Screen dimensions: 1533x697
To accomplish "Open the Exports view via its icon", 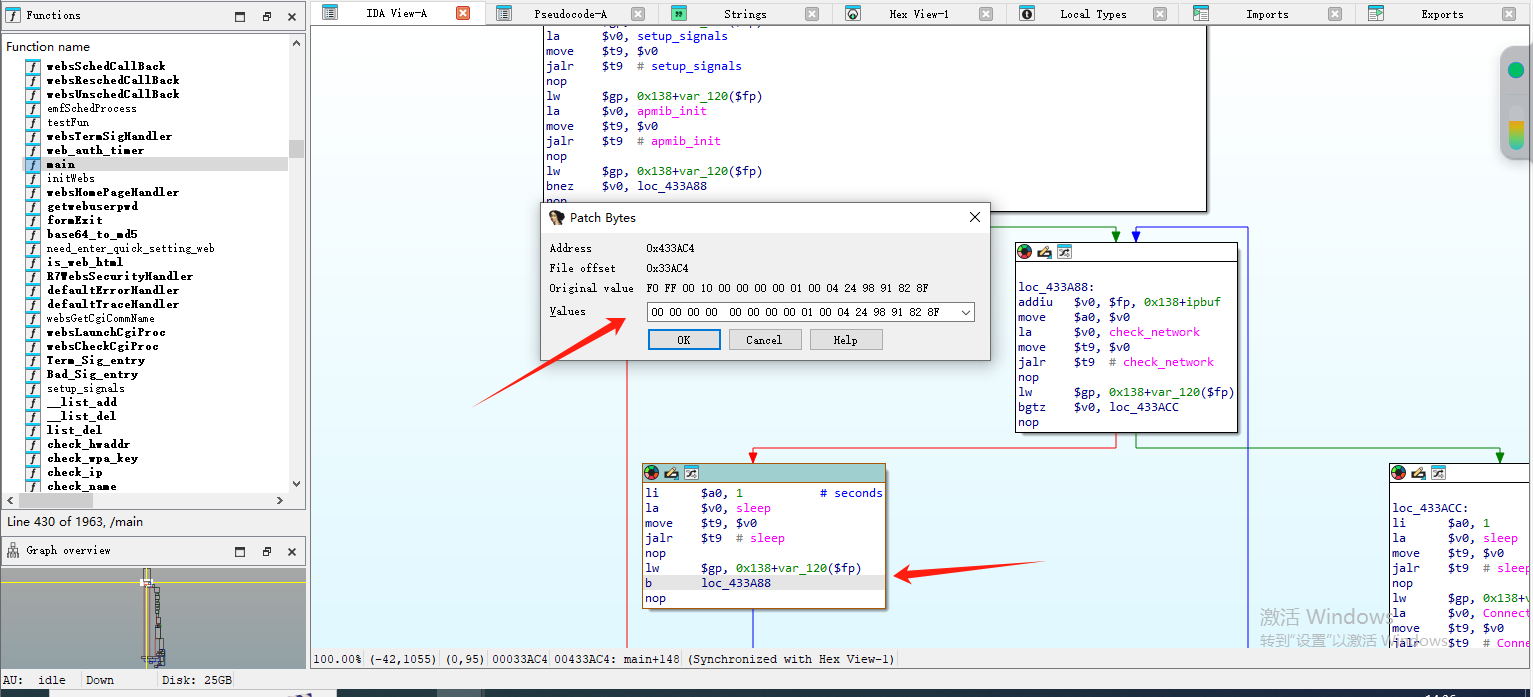I will click(x=1376, y=14).
